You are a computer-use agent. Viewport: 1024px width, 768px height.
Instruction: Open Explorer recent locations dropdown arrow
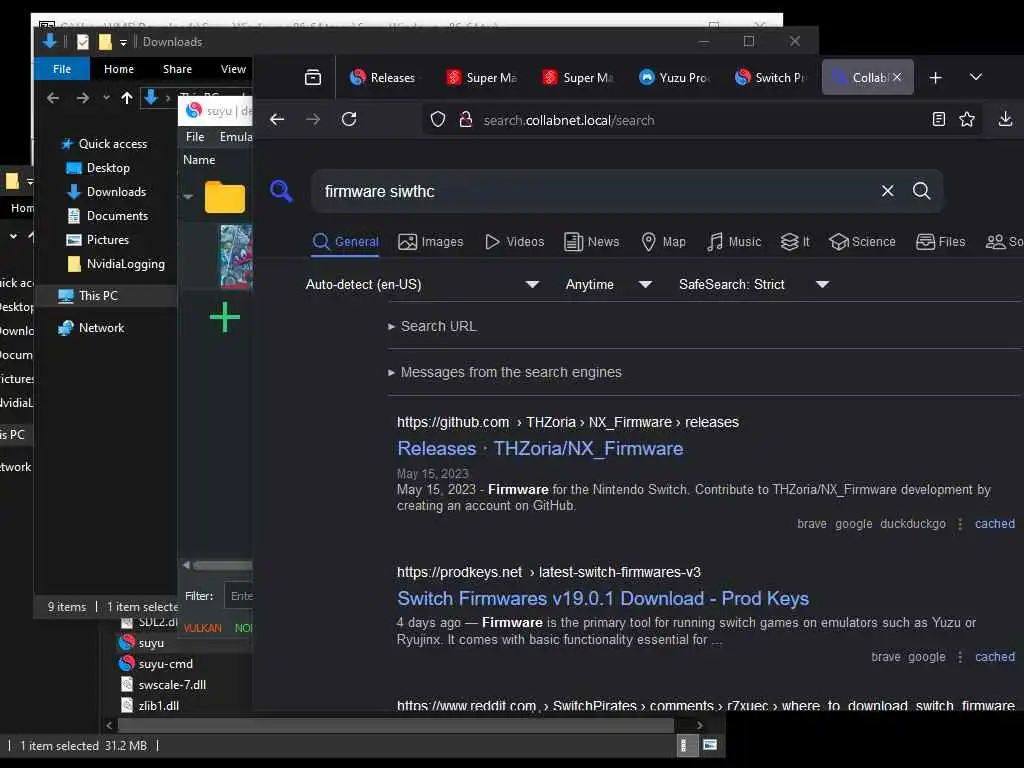106,98
